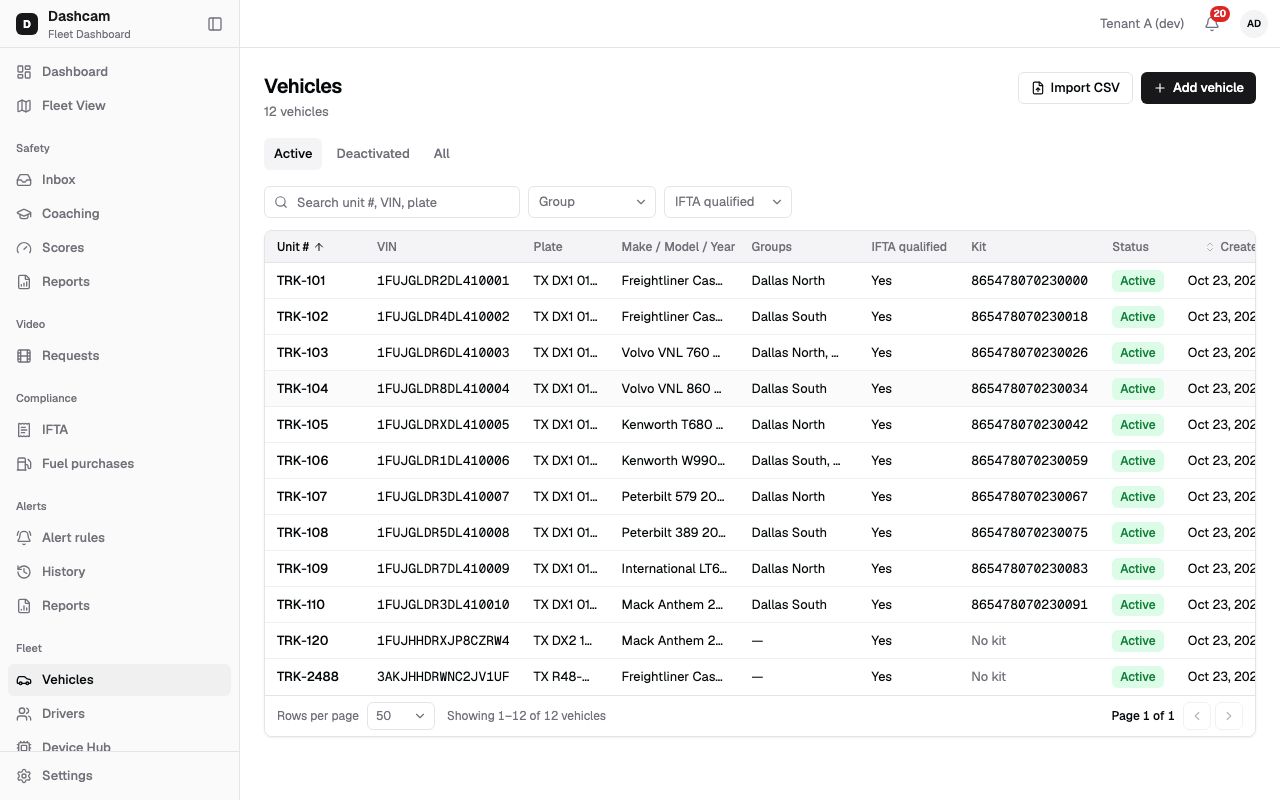Click the Kit column header
Viewport: 1280px width, 800px height.
pyautogui.click(x=978, y=247)
